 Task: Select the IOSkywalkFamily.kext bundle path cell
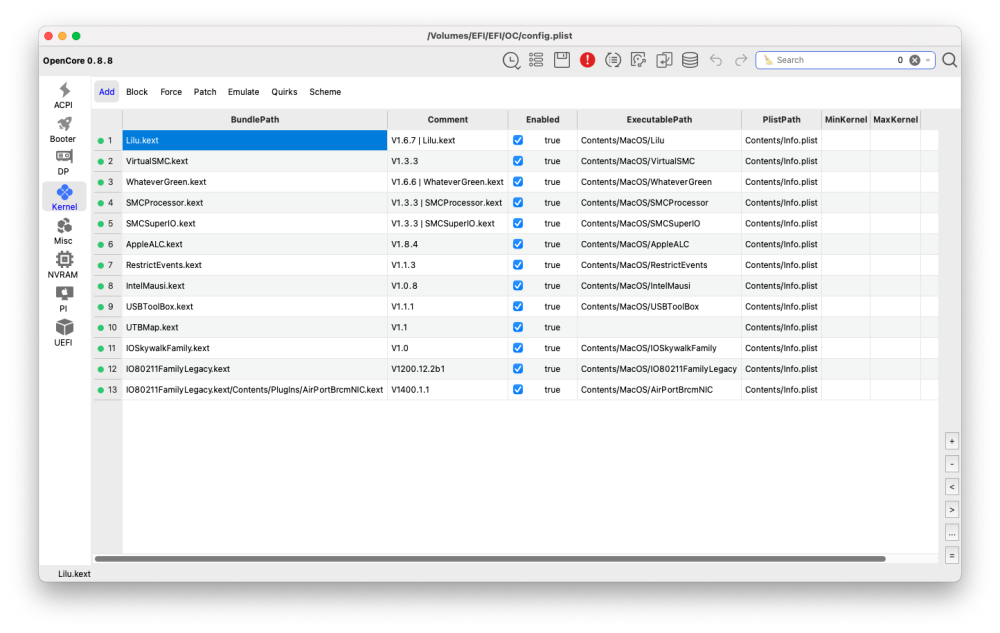pos(254,348)
